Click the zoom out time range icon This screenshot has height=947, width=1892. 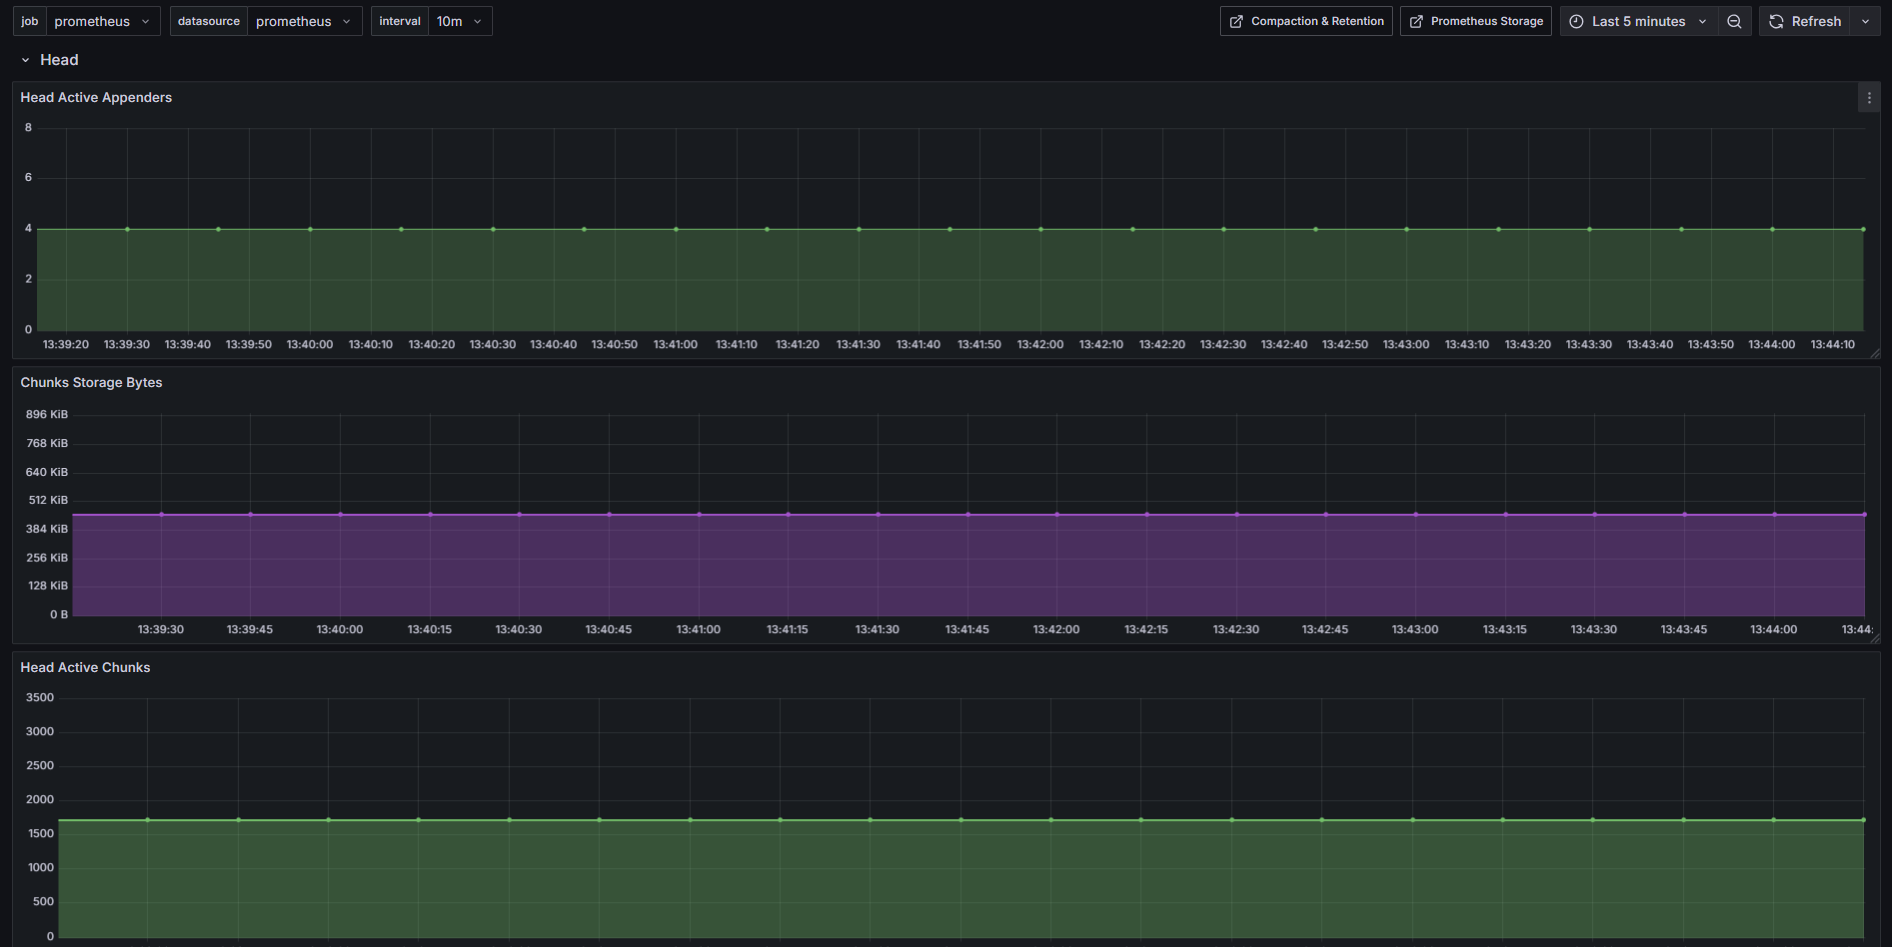(1734, 21)
